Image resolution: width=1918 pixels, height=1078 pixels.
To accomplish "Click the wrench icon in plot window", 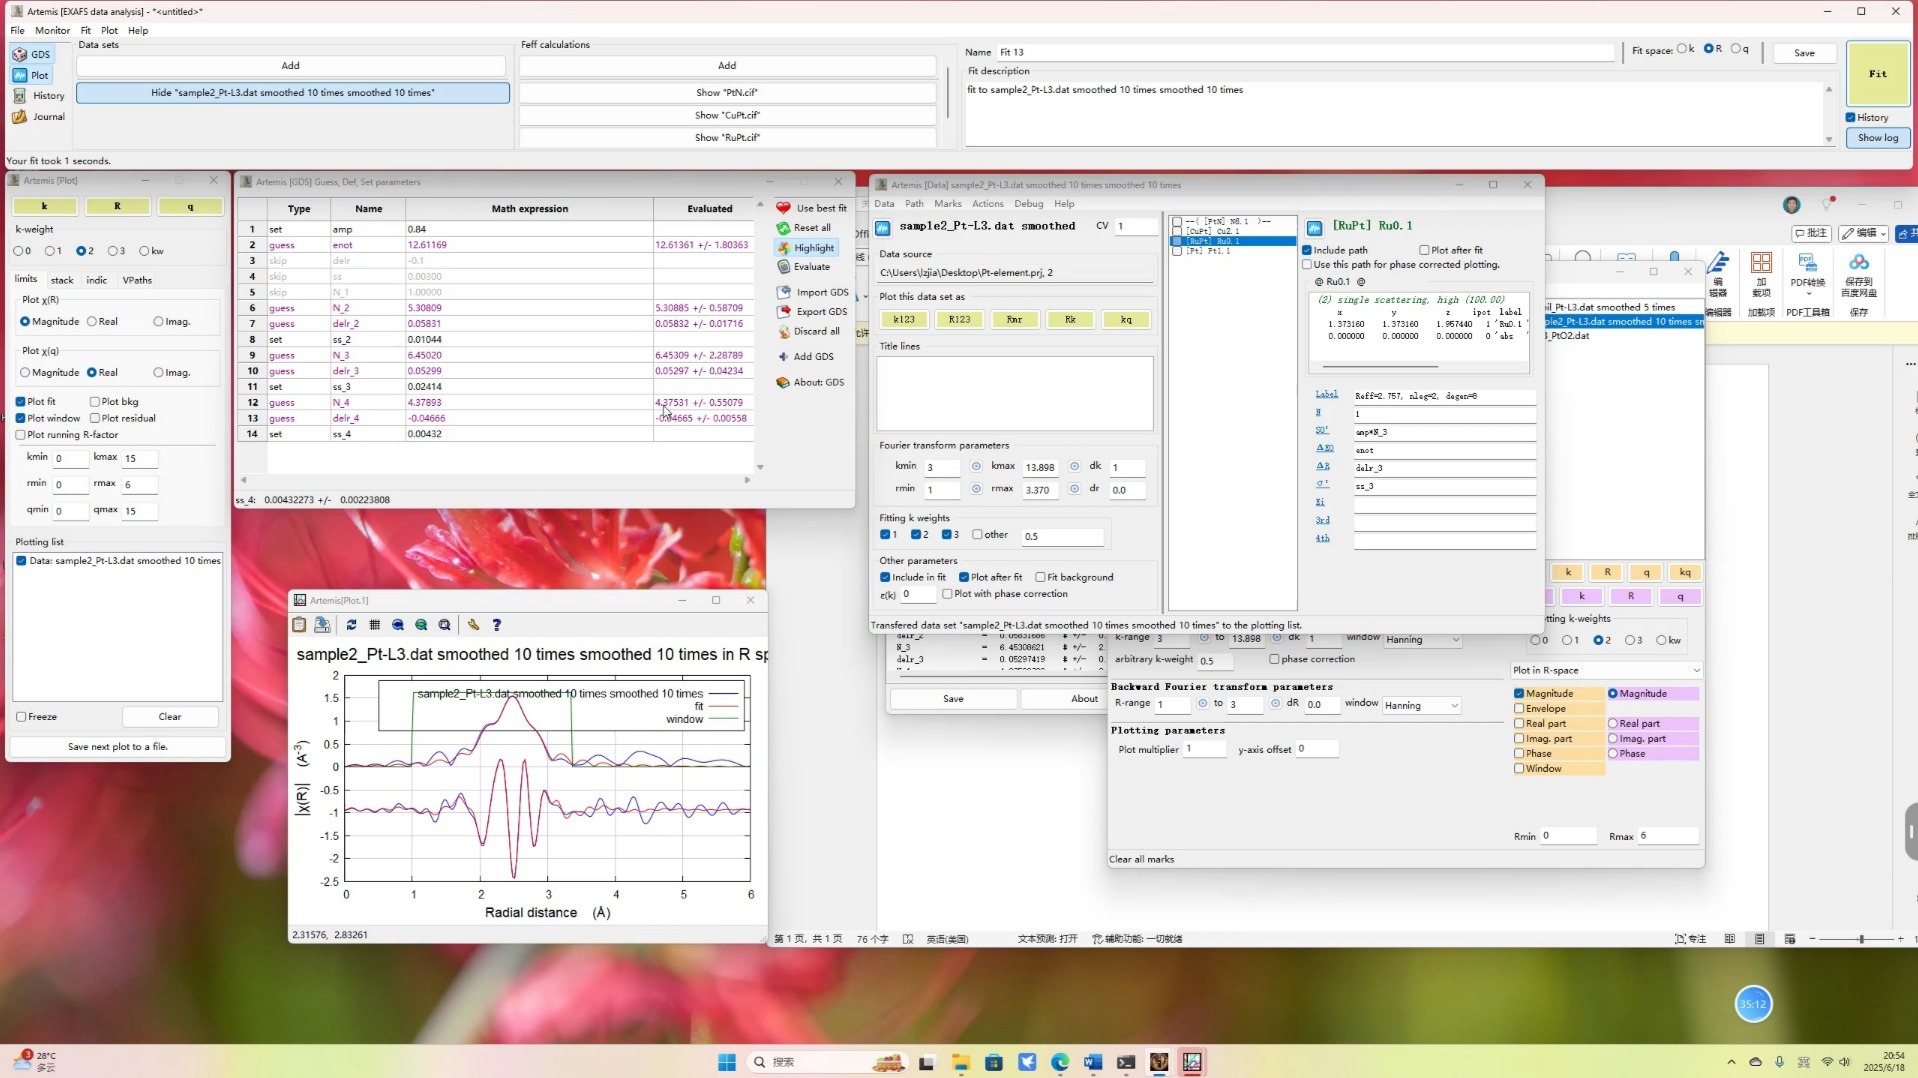I will point(473,625).
